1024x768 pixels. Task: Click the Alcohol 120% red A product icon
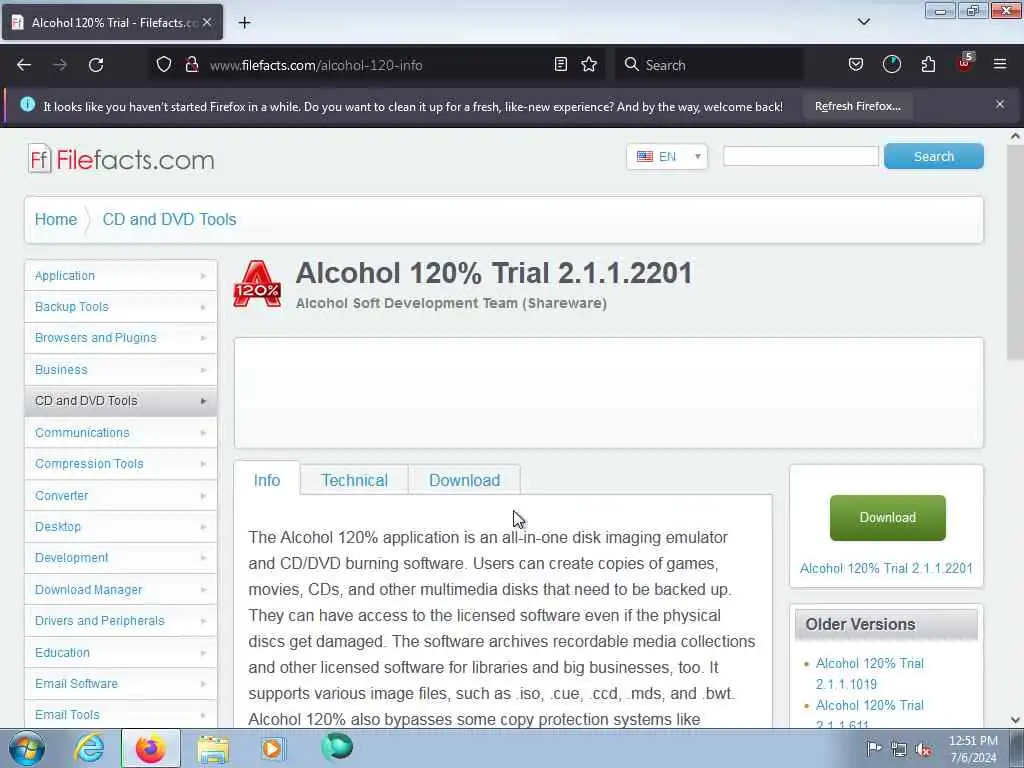tap(257, 284)
